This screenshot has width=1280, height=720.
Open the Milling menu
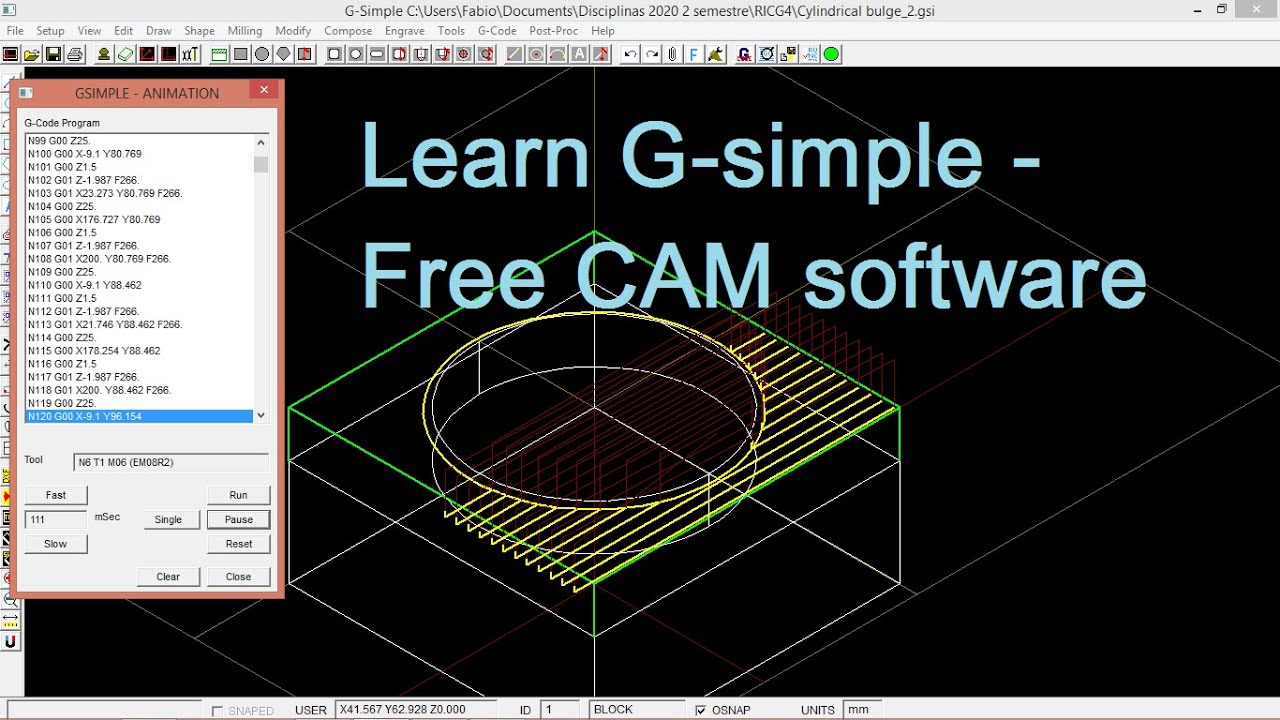point(244,31)
